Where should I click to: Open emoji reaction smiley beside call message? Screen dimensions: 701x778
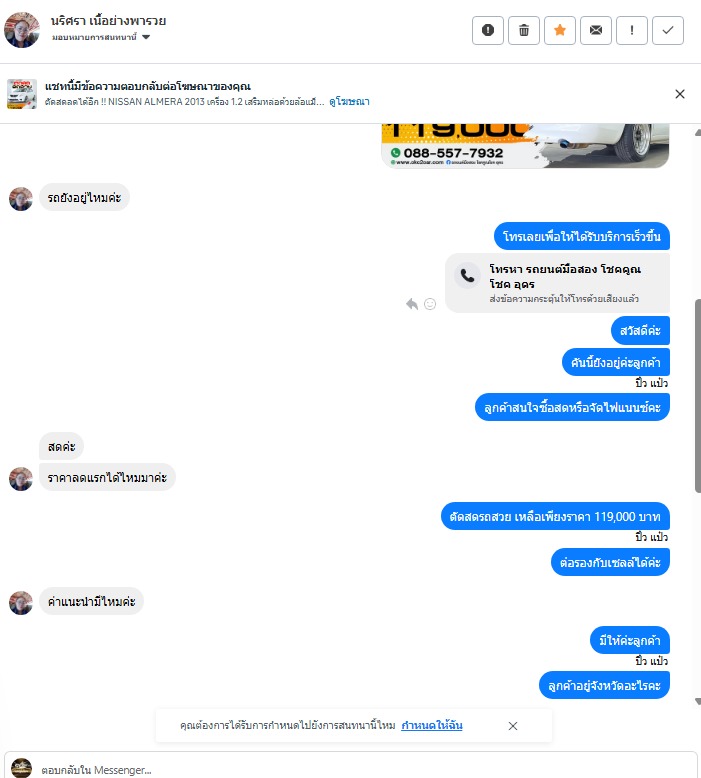pos(430,304)
